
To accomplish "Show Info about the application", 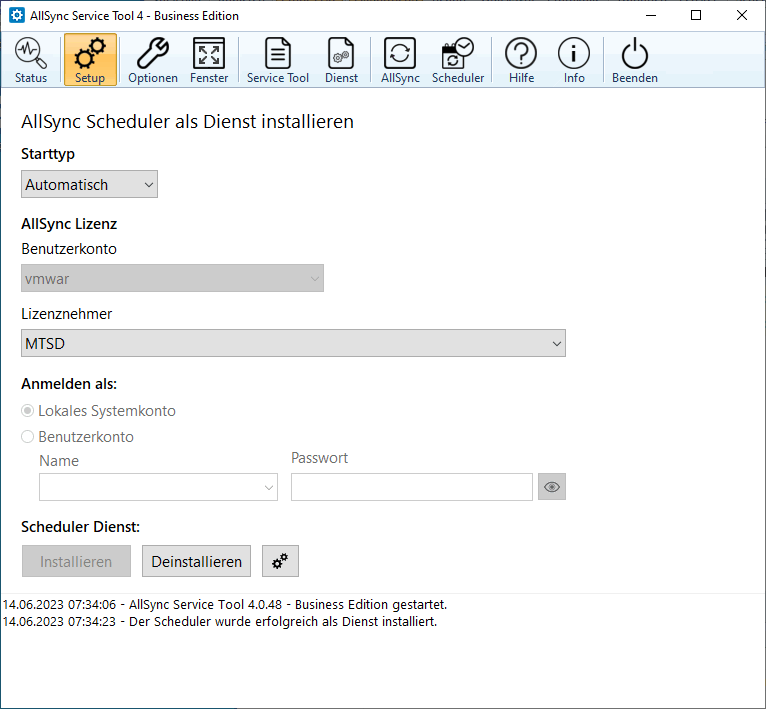I will pyautogui.click(x=574, y=60).
